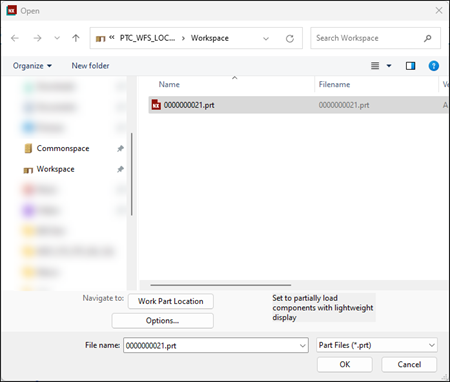Toggle the preview pane icon
Screen dimensions: 450x382
point(410,66)
